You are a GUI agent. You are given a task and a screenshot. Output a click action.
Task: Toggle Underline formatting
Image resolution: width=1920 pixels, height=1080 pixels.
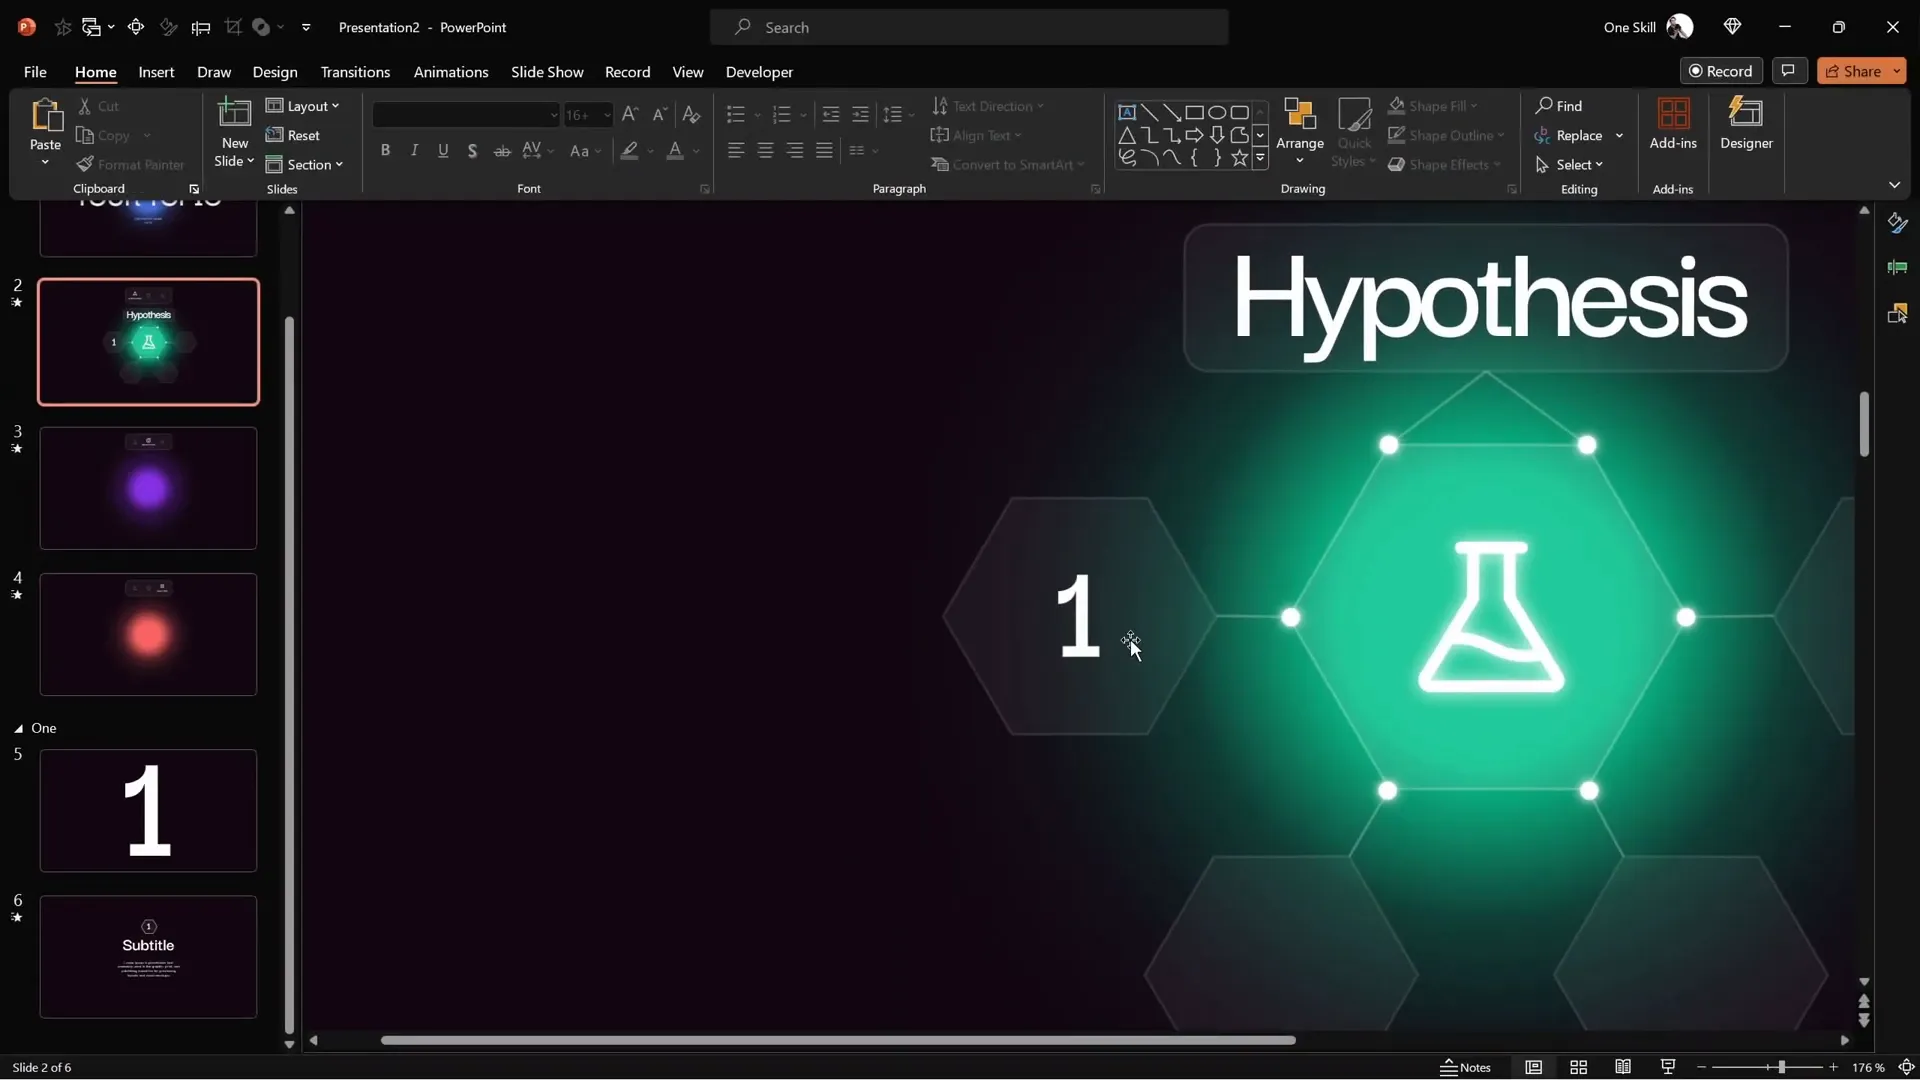tap(443, 150)
